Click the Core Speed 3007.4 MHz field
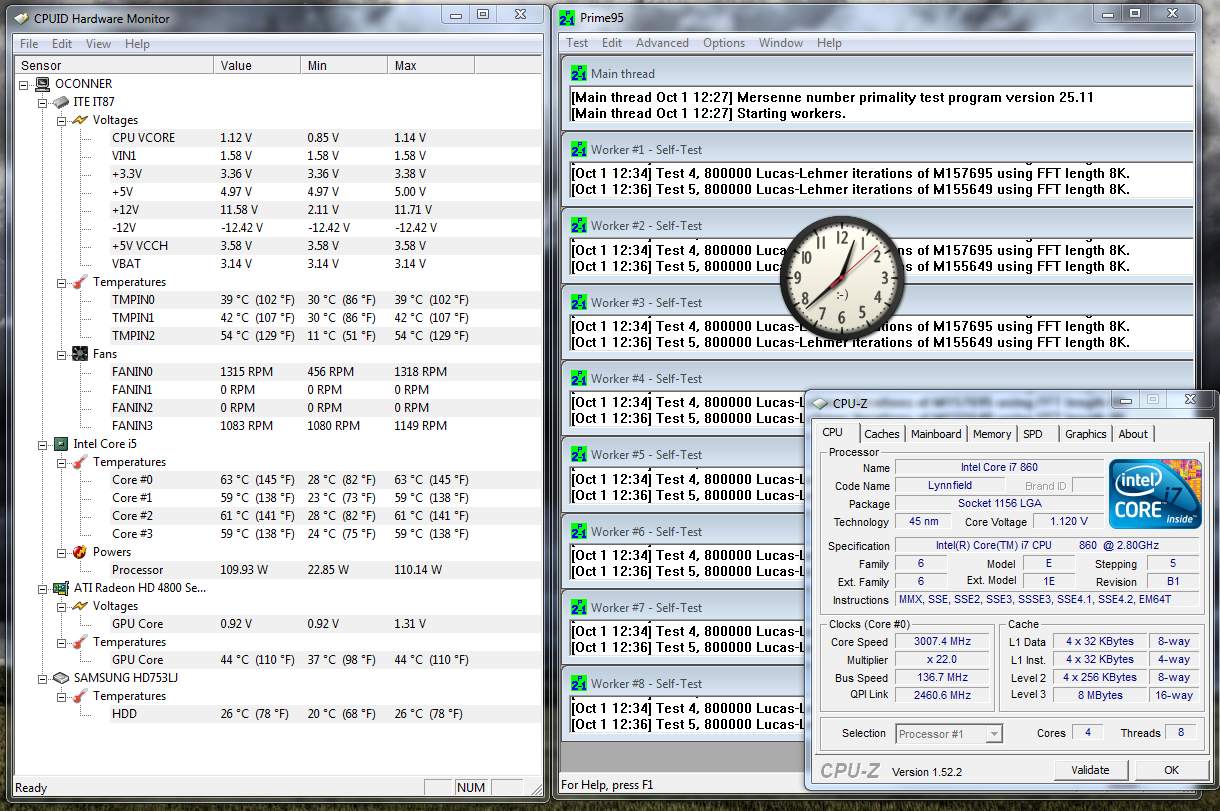Viewport: 1220px width, 811px height. (942, 642)
